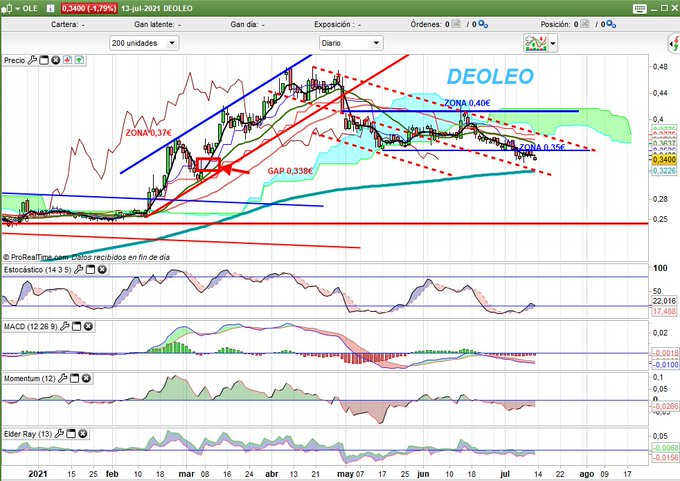Click the Gan día label
The width and height of the screenshot is (680, 481).
244,25
